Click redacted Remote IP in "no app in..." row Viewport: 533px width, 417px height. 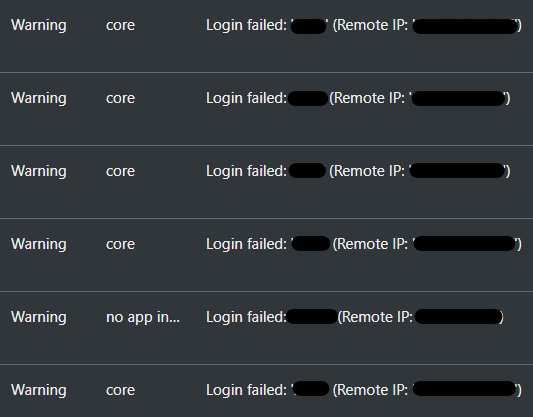pos(458,316)
